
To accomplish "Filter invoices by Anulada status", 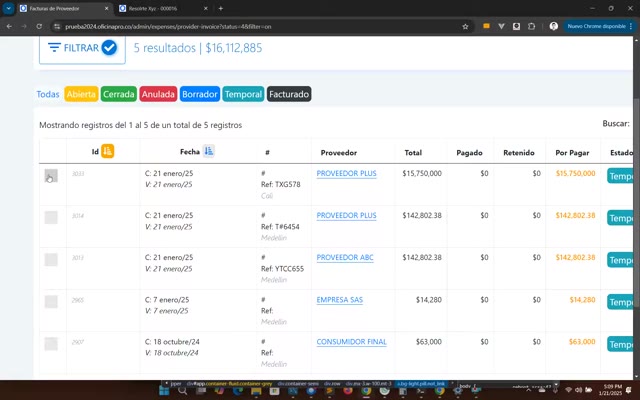I will click(x=158, y=94).
